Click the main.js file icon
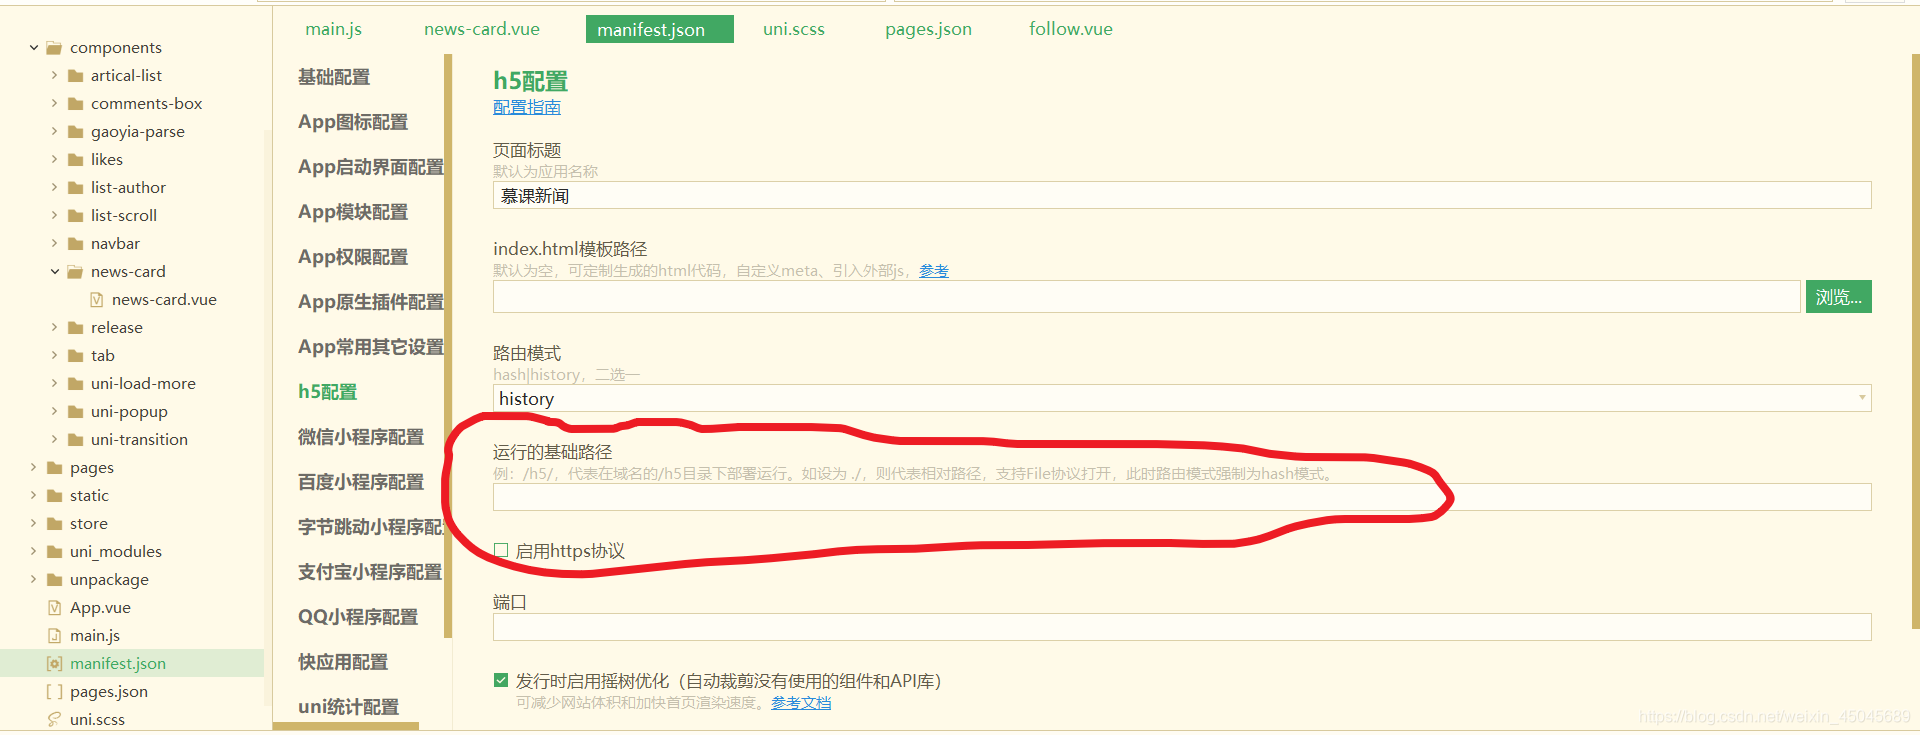 click(x=55, y=636)
